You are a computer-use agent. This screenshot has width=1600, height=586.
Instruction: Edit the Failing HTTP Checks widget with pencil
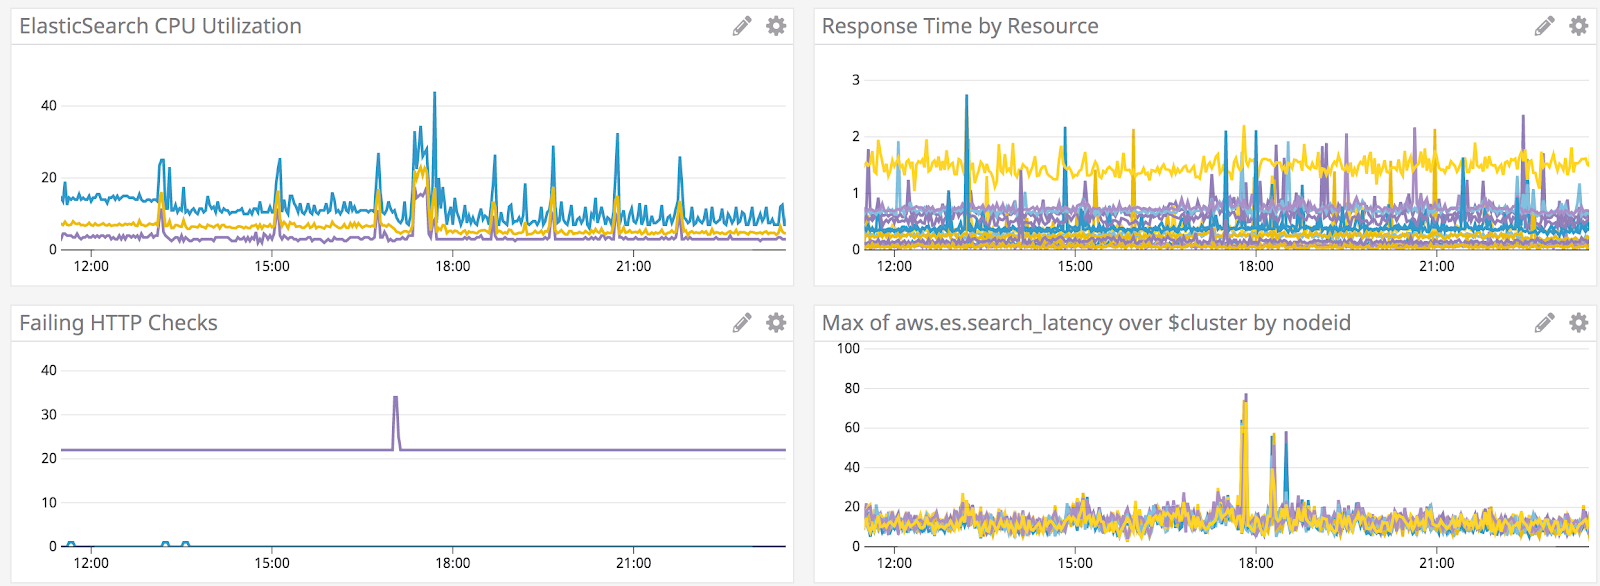coord(742,323)
